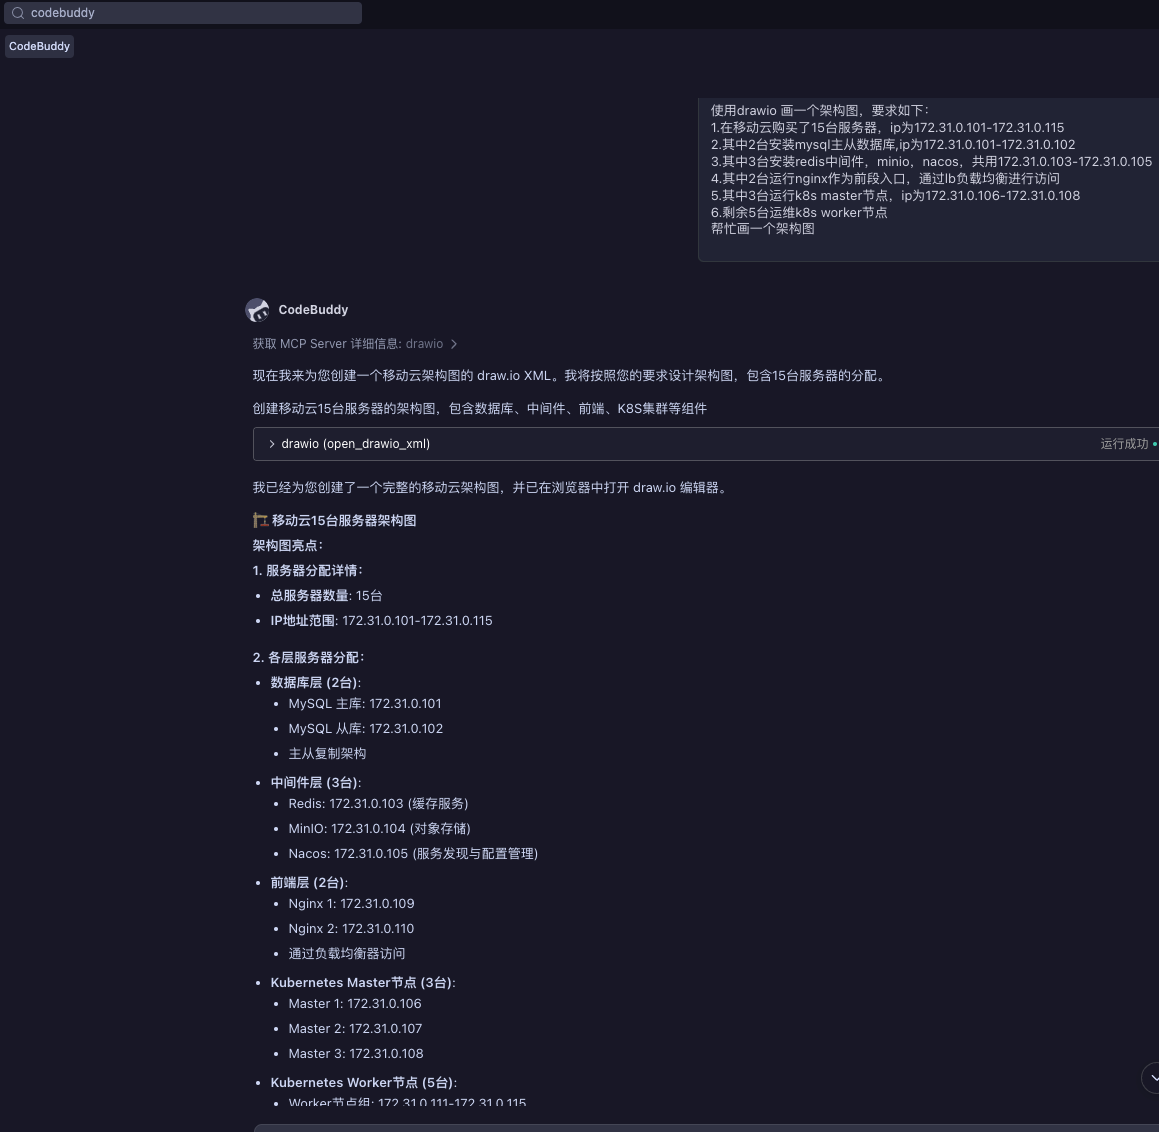The image size is (1159, 1132).
Task: Click the 总服务器数量: 15台 line
Action: pos(326,596)
